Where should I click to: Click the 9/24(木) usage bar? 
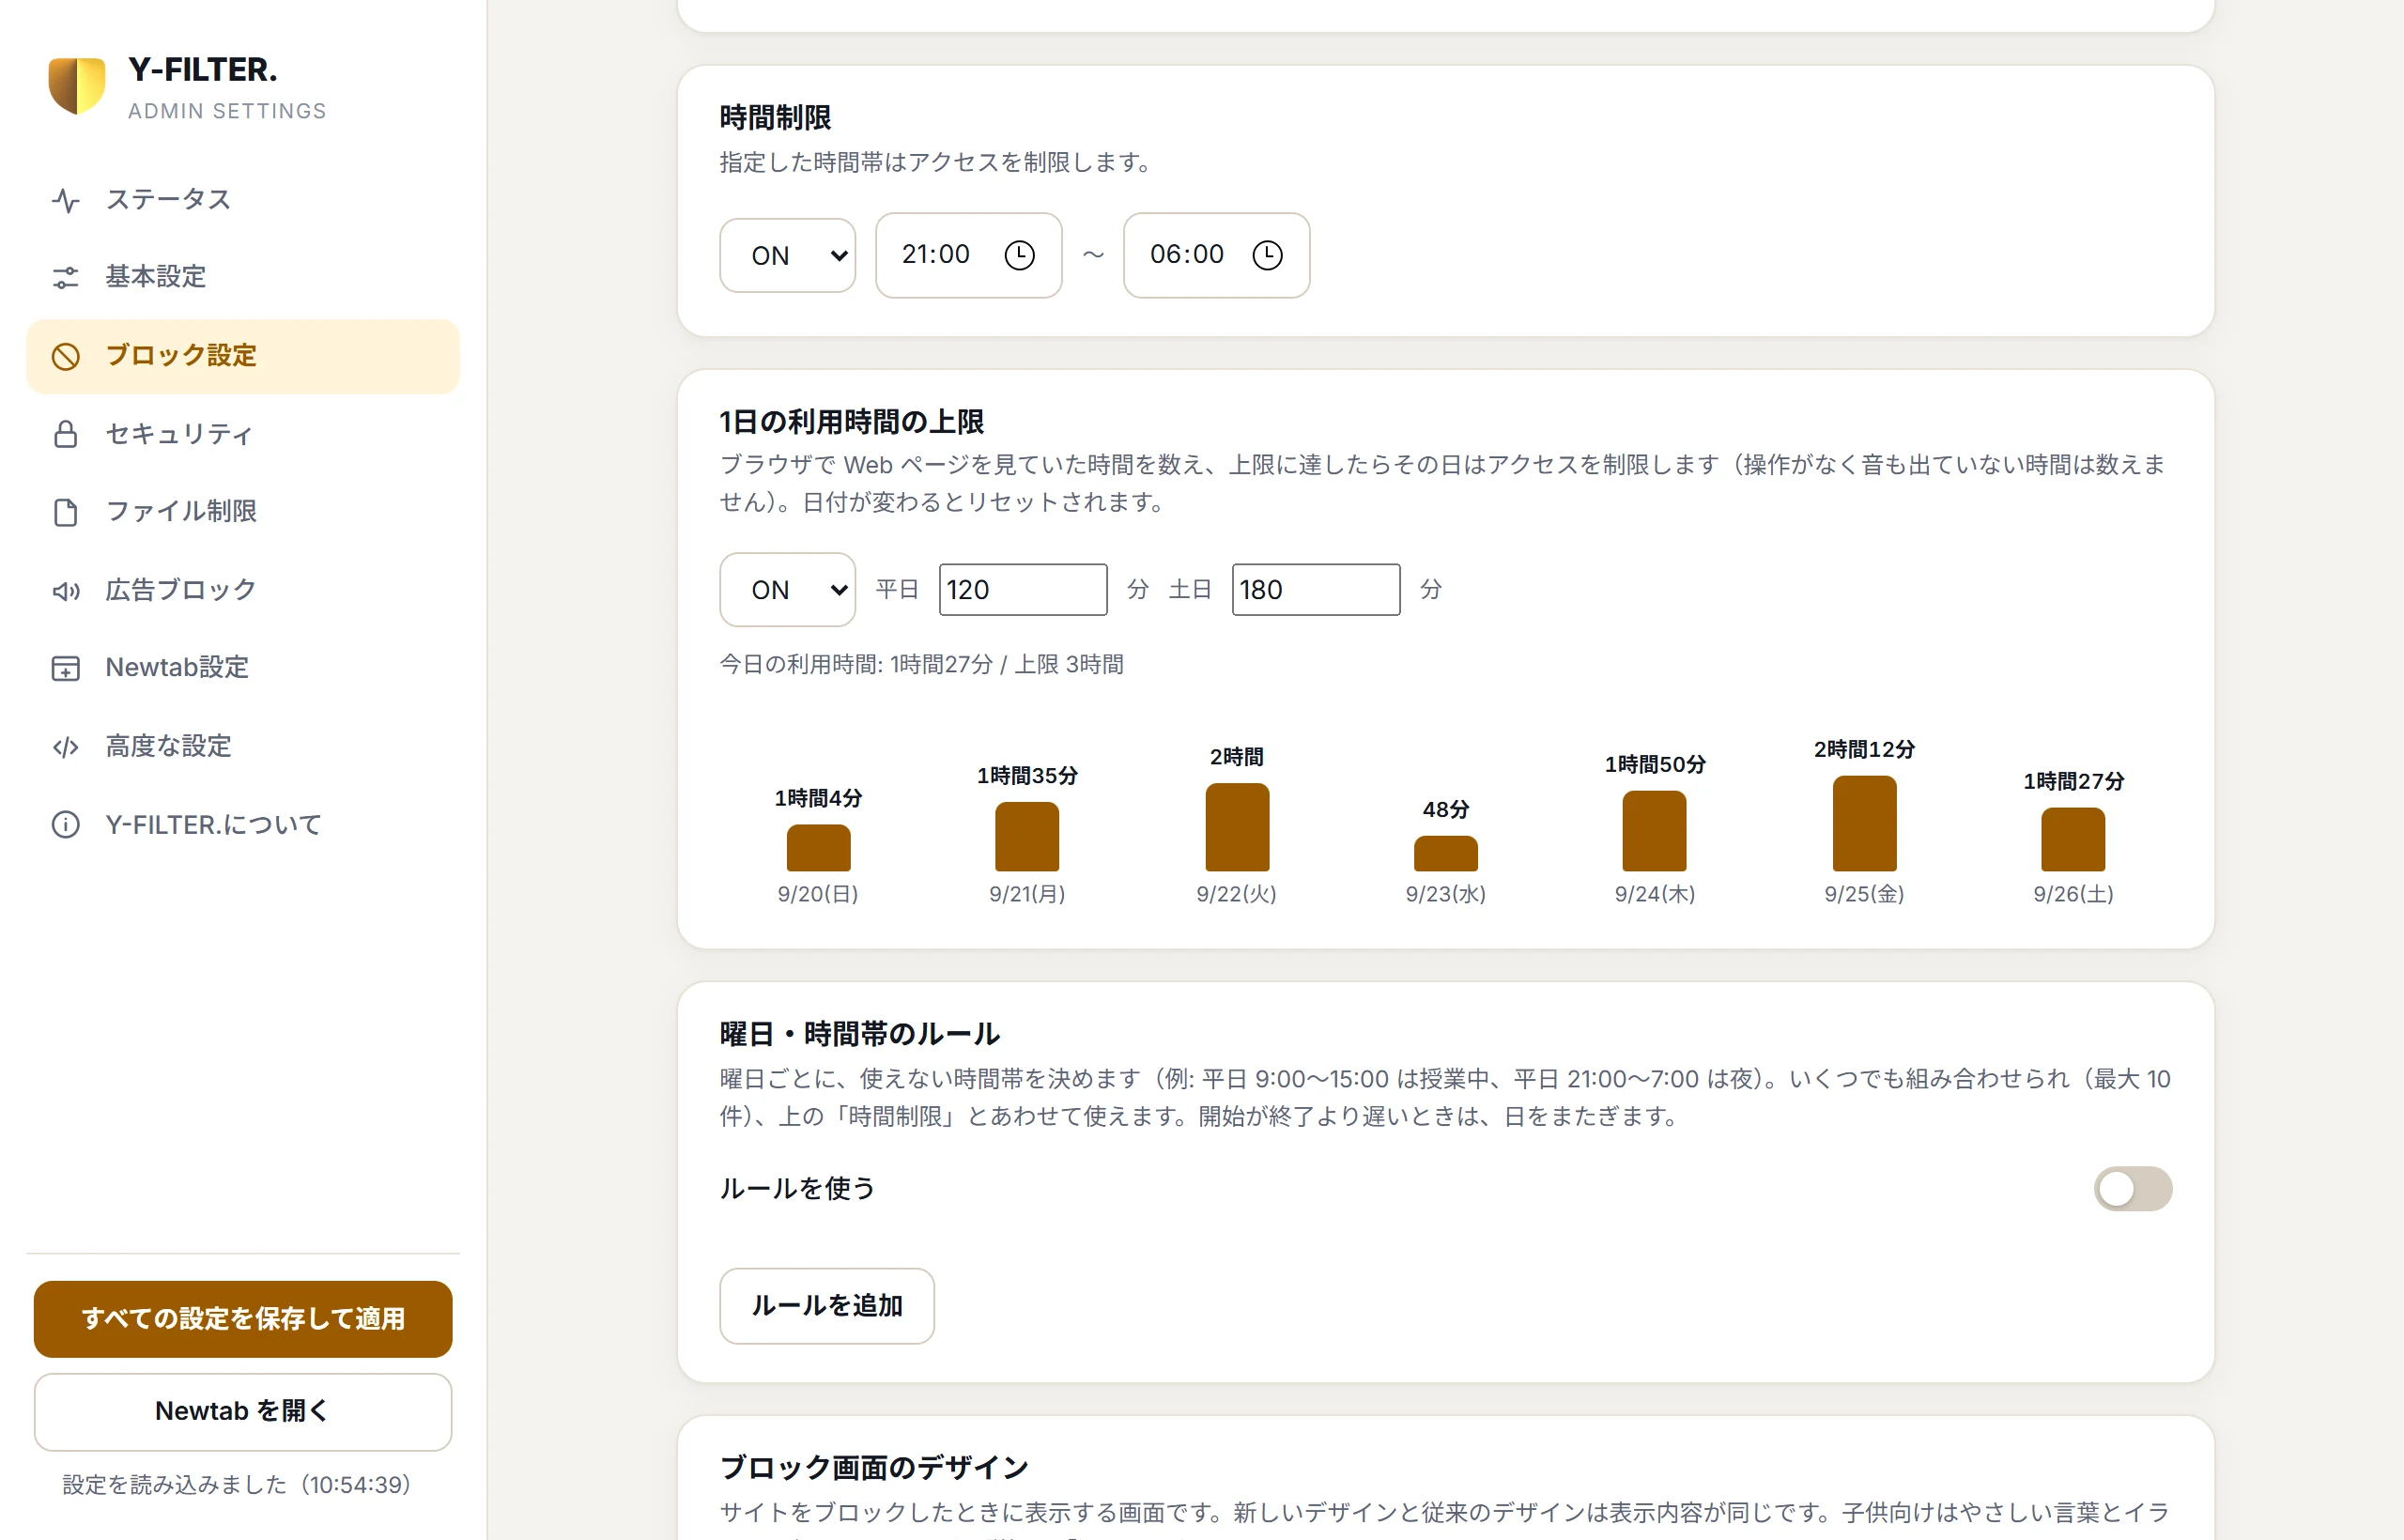[1654, 831]
